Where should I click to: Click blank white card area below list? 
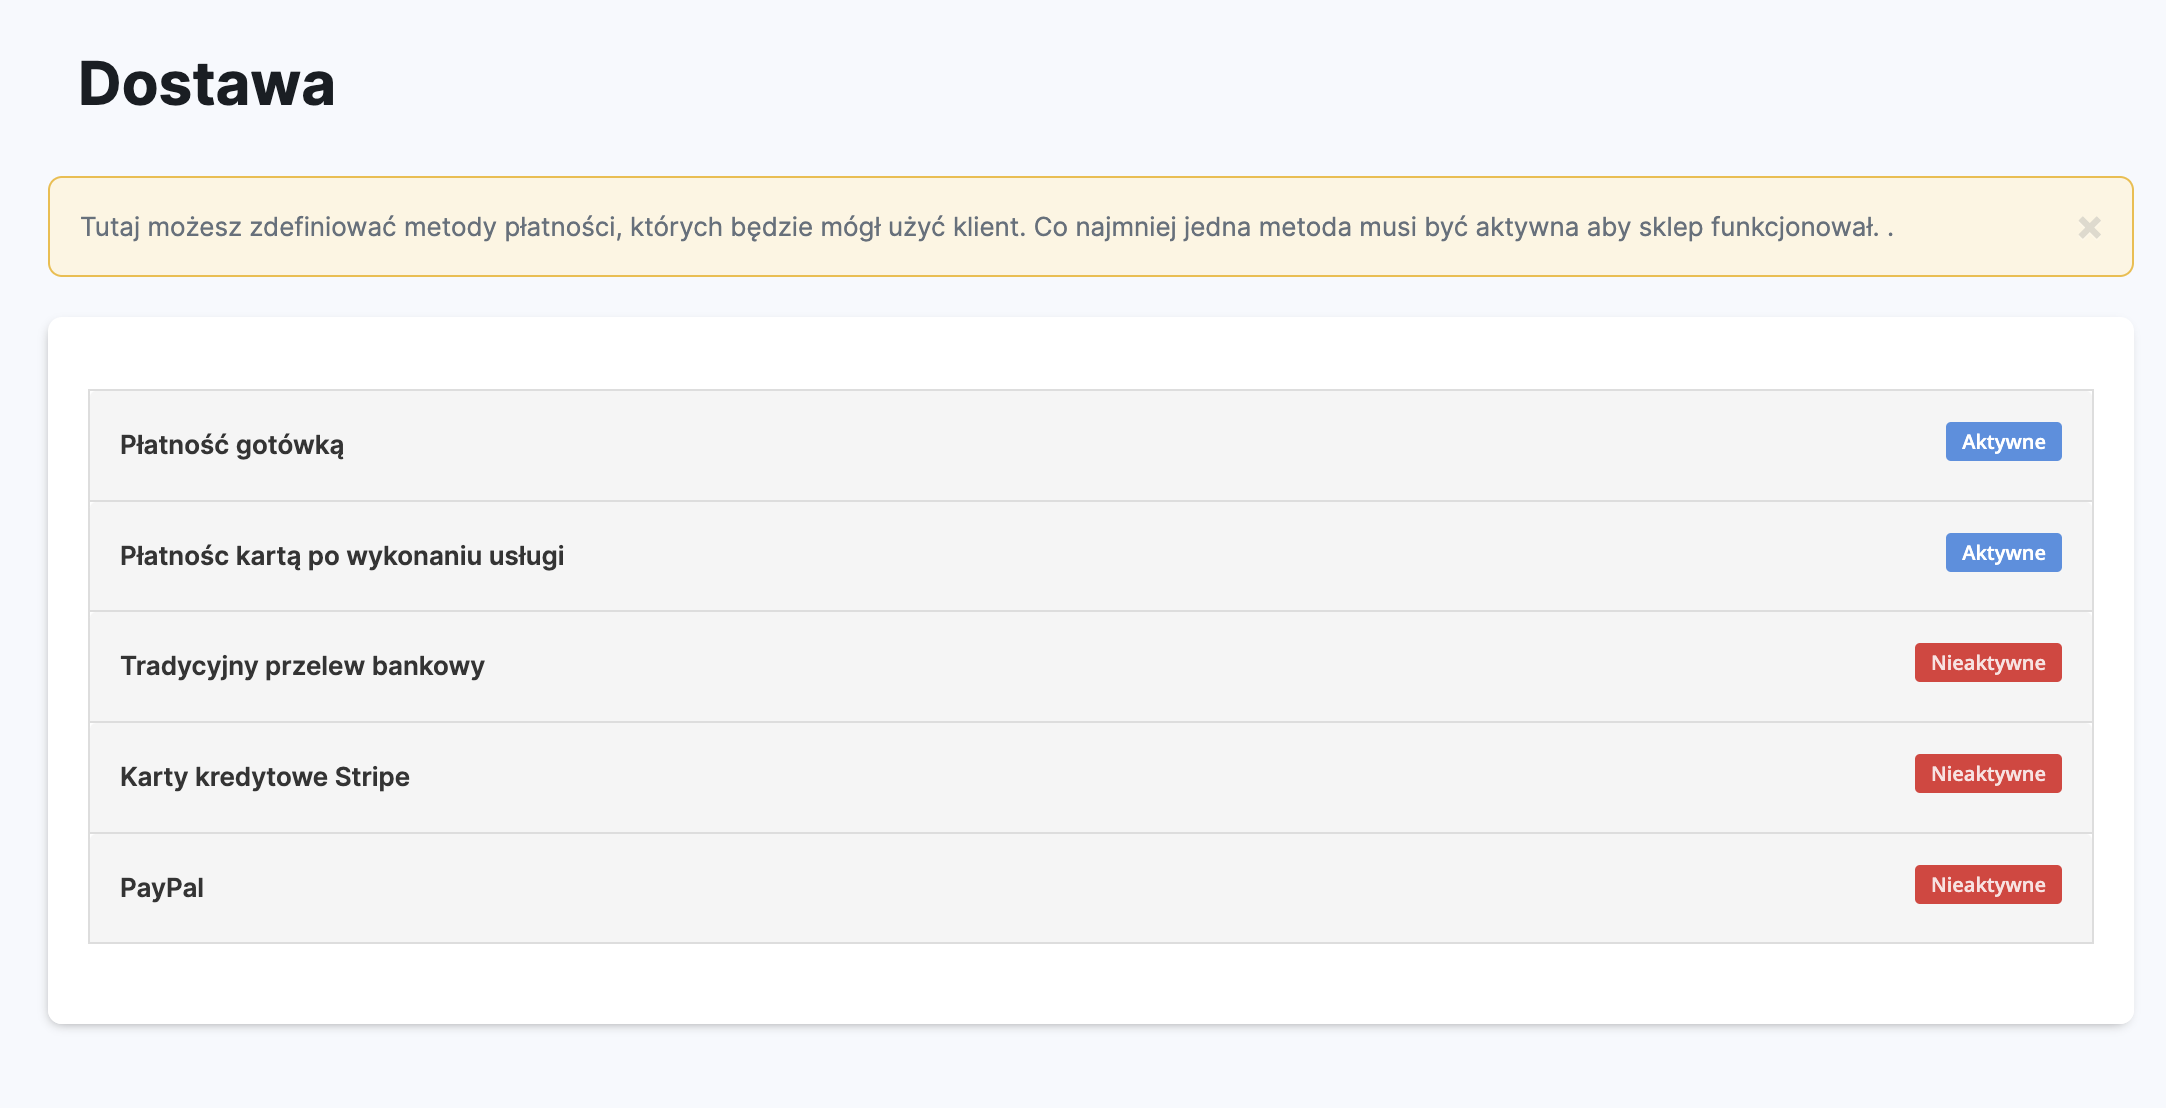pos(1090,983)
